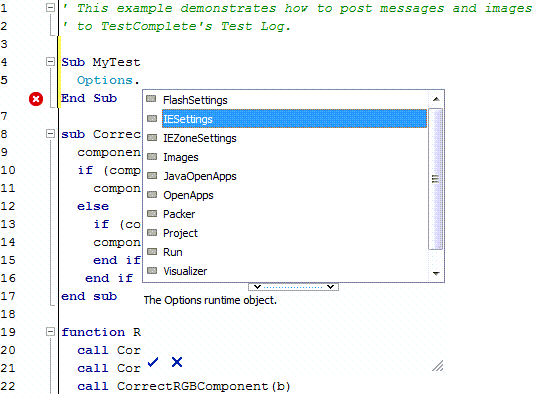Click the 'End Sub' statement with error
Screen dimensions: 543x394
[89, 98]
